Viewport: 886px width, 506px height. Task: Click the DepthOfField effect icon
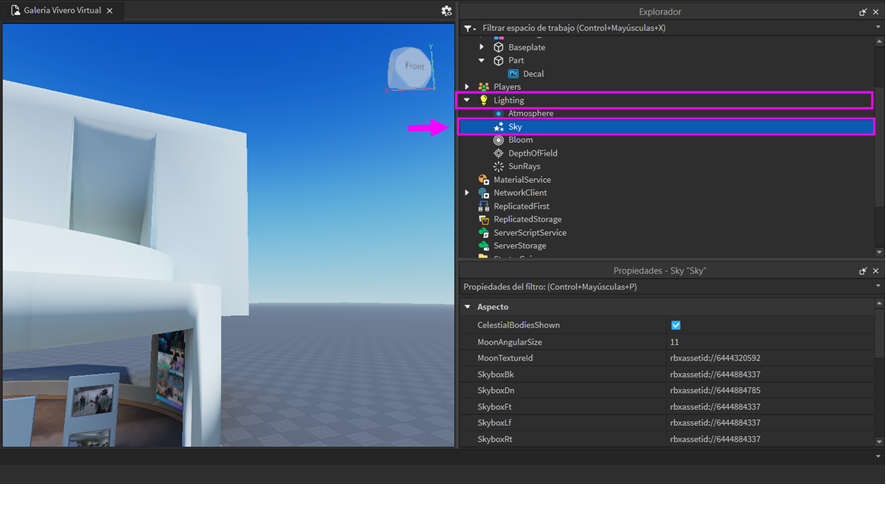[498, 153]
